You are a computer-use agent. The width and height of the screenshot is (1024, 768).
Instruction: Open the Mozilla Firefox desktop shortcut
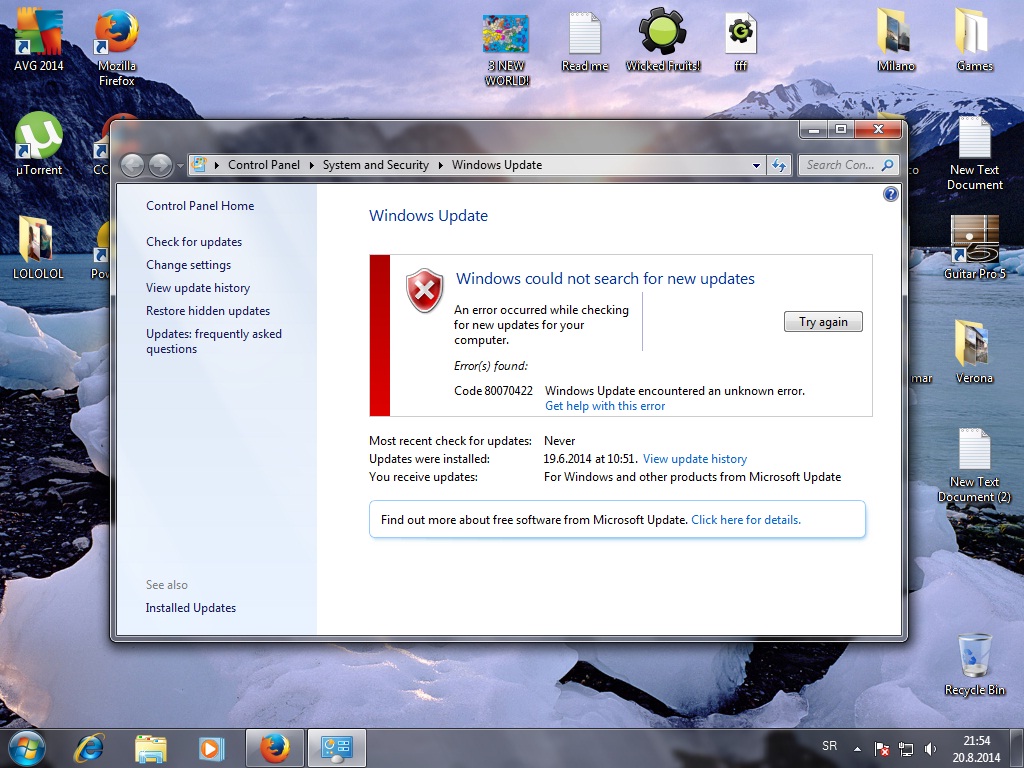(x=116, y=46)
